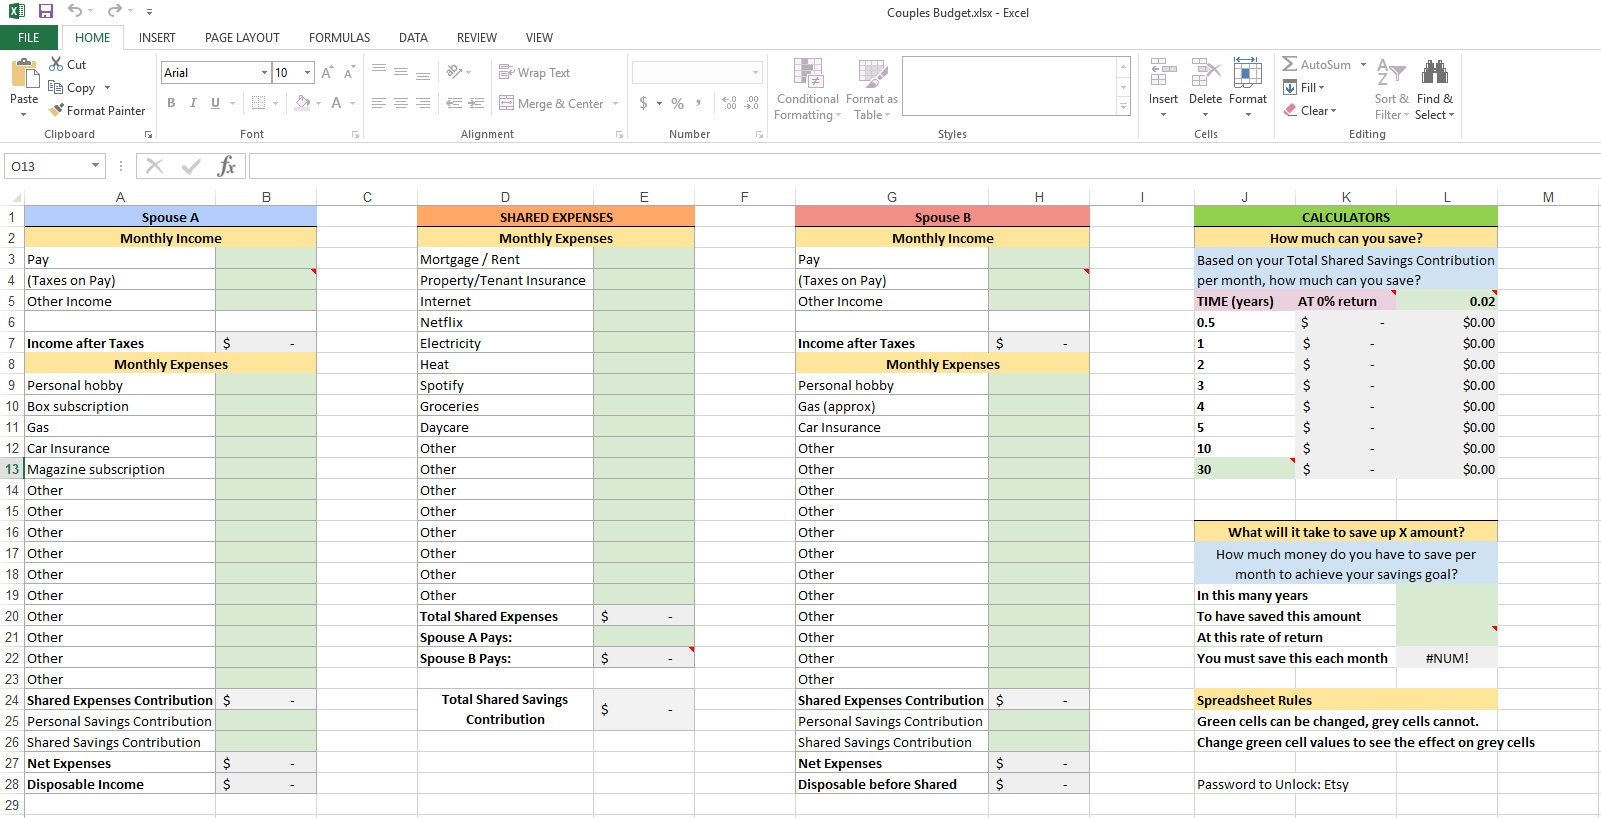
Task: Click Format cells icon
Action: pos(1247,73)
